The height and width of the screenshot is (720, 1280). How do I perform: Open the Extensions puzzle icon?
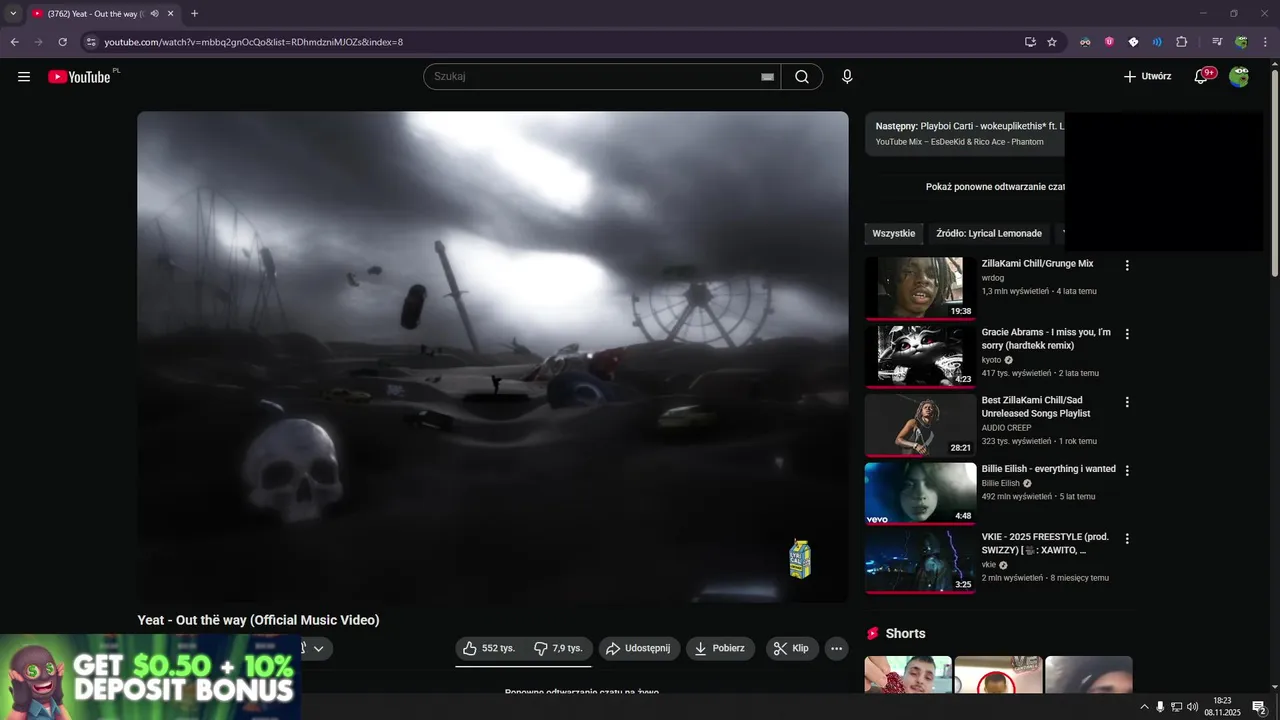click(x=1181, y=42)
